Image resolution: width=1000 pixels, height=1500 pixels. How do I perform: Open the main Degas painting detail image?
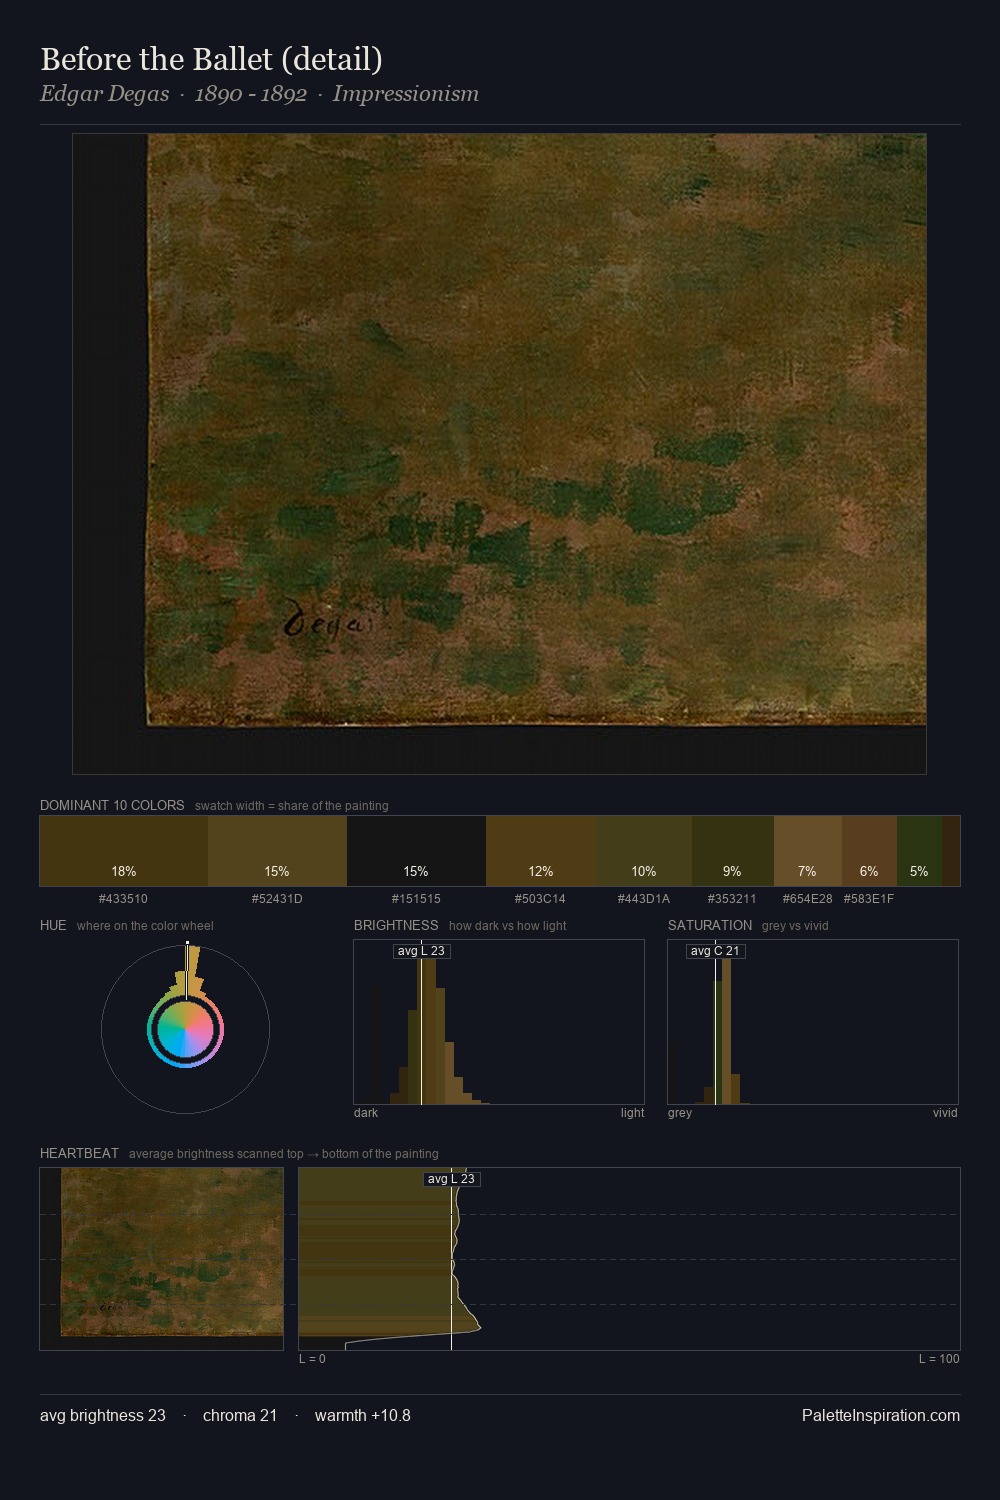point(499,454)
